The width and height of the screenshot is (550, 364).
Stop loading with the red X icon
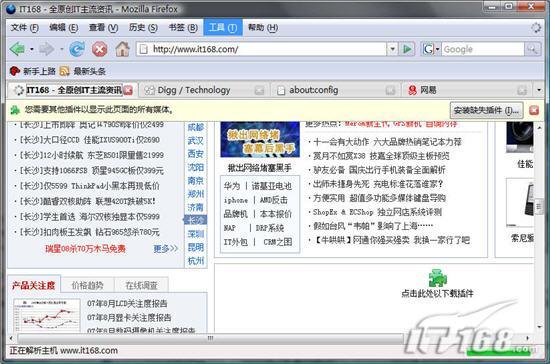(x=100, y=49)
